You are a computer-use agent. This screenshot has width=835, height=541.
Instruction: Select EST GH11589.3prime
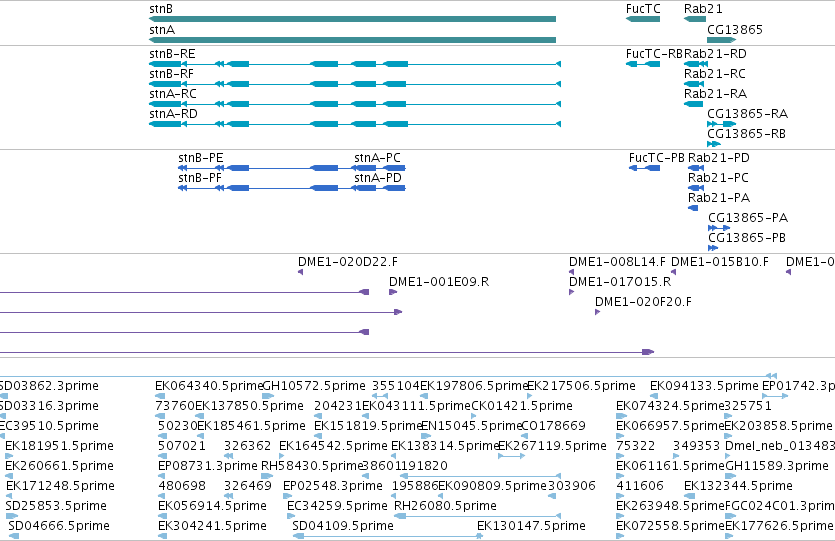[777, 466]
